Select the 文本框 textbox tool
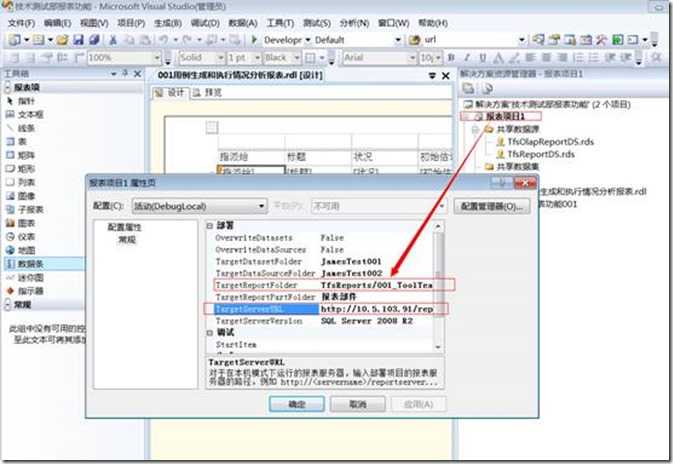The height and width of the screenshot is (464, 673). point(30,115)
